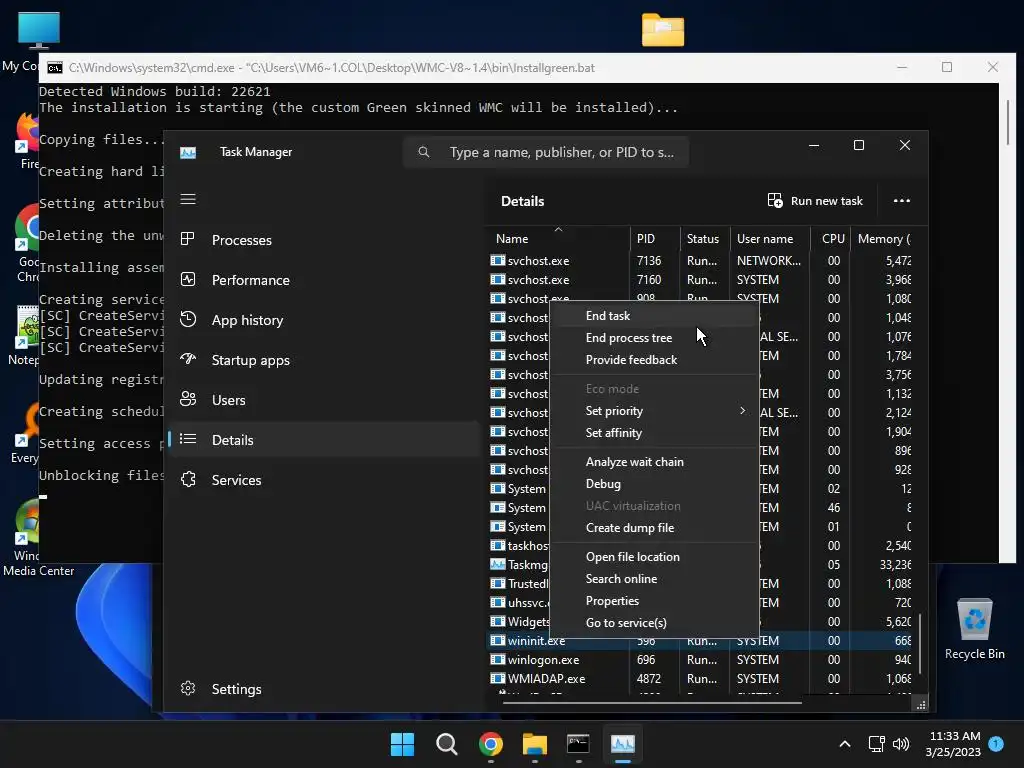Image resolution: width=1024 pixels, height=768 pixels.
Task: Click the Details list horizontal scrollbar
Action: coord(652,703)
